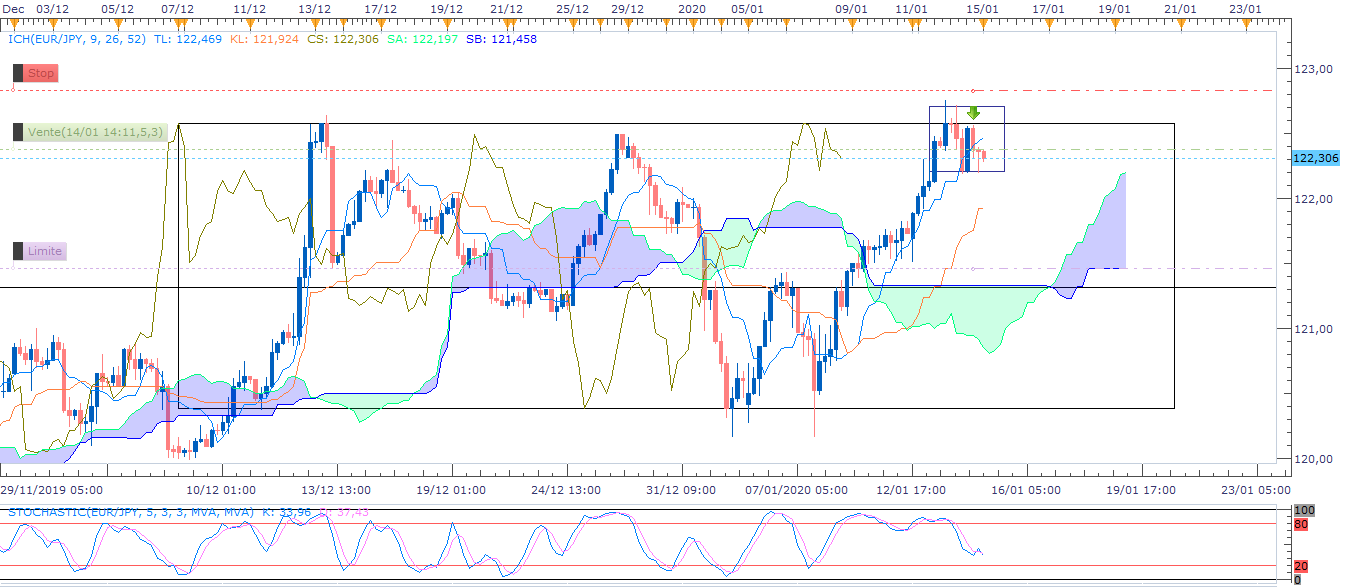The image size is (1349, 588).
Task: Click the 07/01/2020 05:00 time axis label
Action: coord(797,490)
